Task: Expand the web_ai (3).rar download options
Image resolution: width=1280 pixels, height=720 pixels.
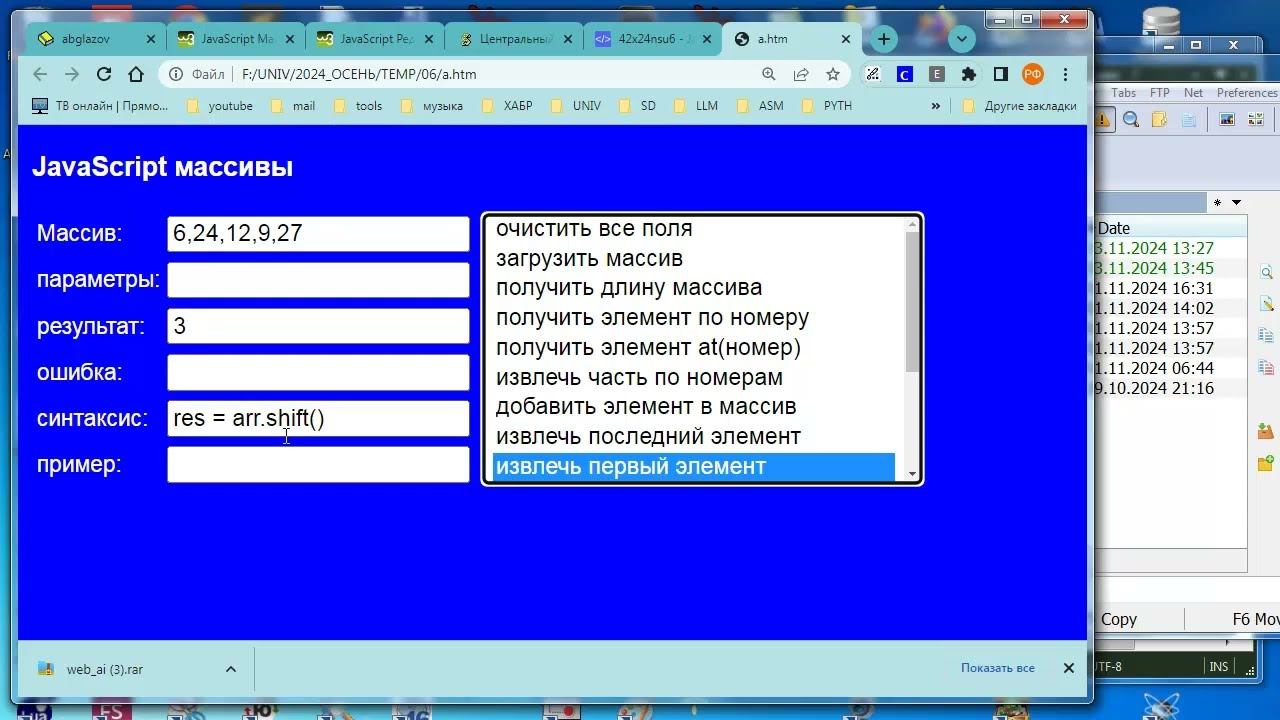Action: click(x=231, y=669)
